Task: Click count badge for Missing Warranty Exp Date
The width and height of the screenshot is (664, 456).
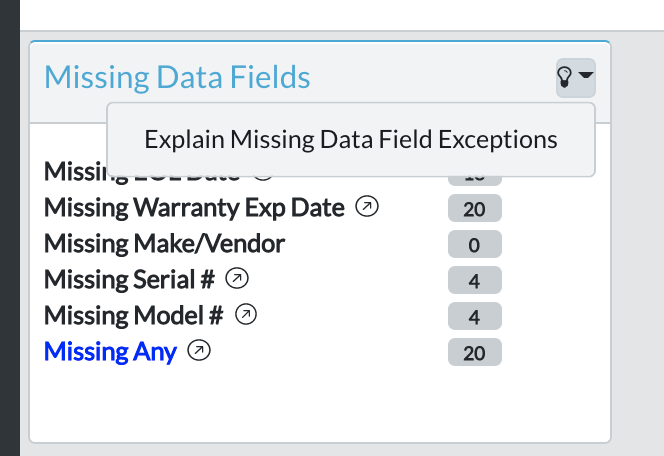Action: tap(474, 209)
